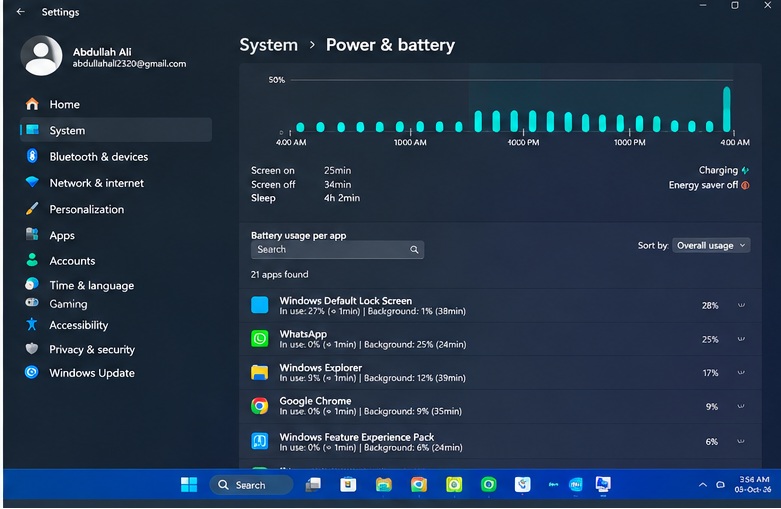Viewport: 781px width, 509px height.
Task: Click the taskbar clock and date
Action: [x=753, y=484]
